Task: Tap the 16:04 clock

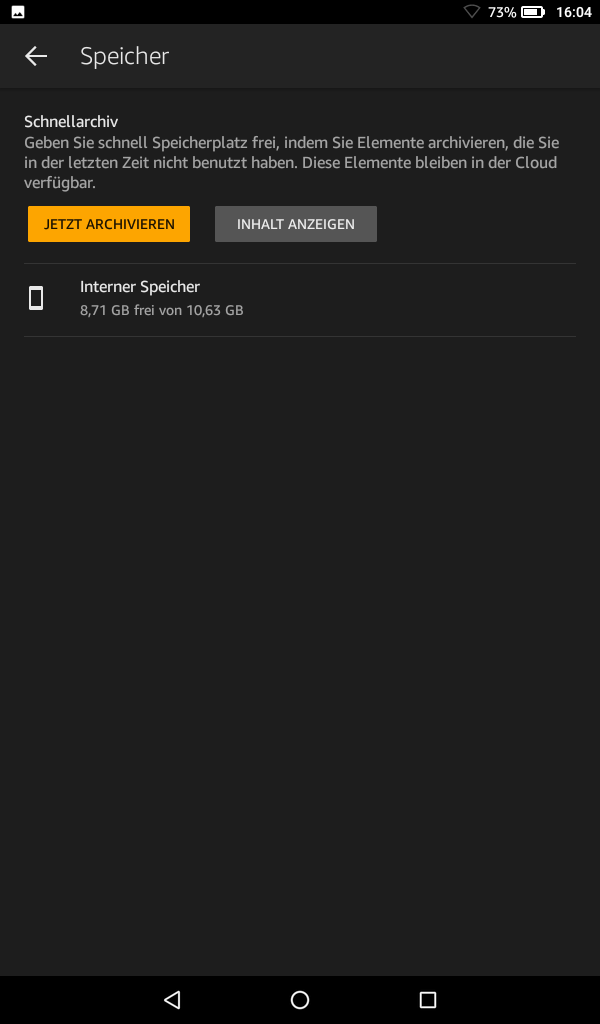Action: (573, 12)
